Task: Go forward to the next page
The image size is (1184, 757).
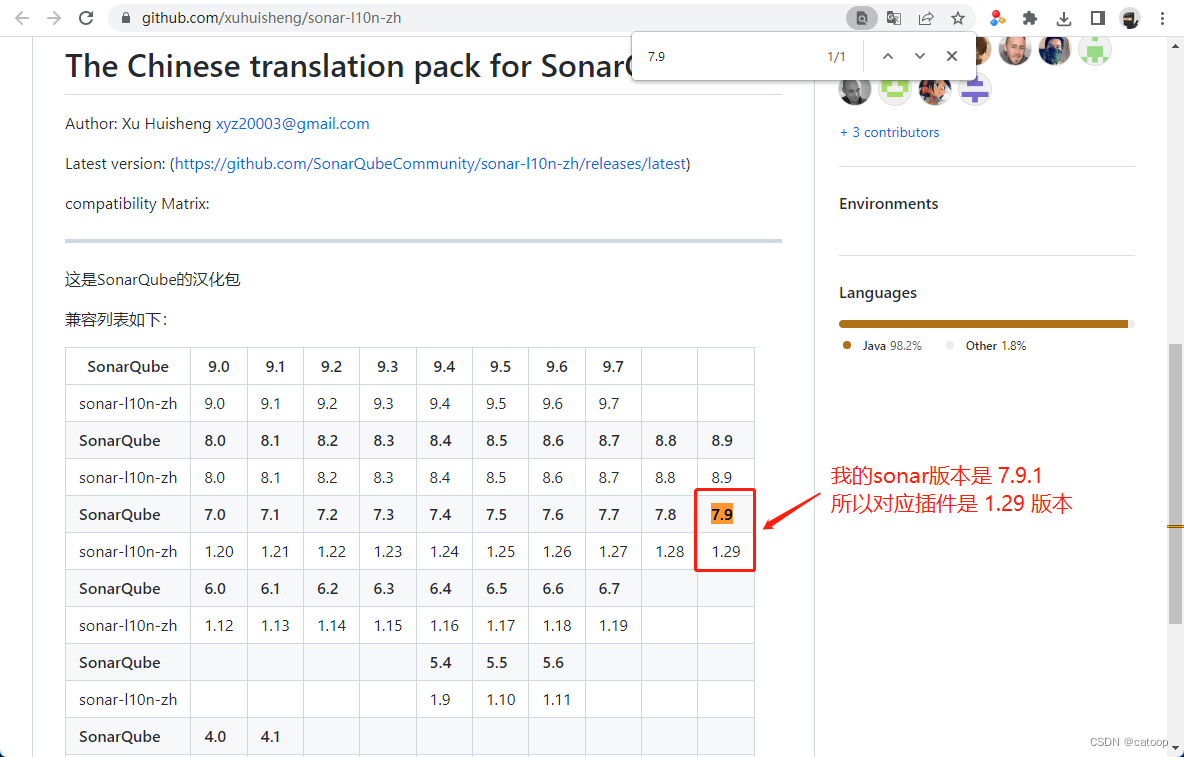Action: click(54, 18)
